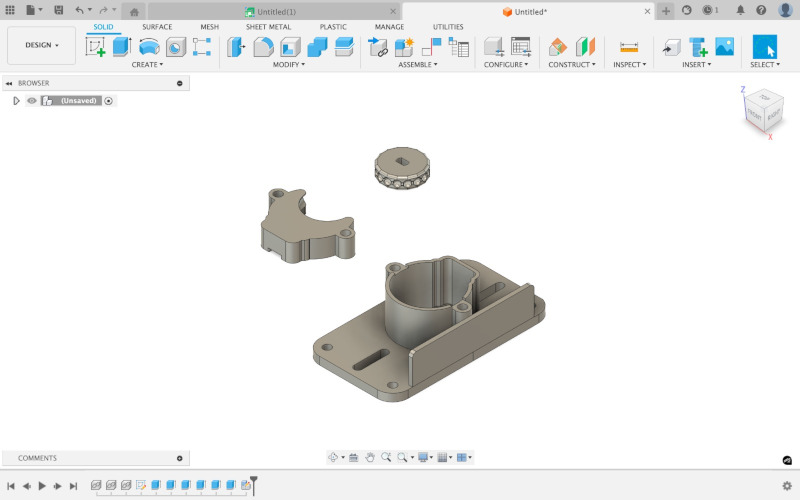Click the Insert Component link icon
800x500 pixels.
[378, 47]
